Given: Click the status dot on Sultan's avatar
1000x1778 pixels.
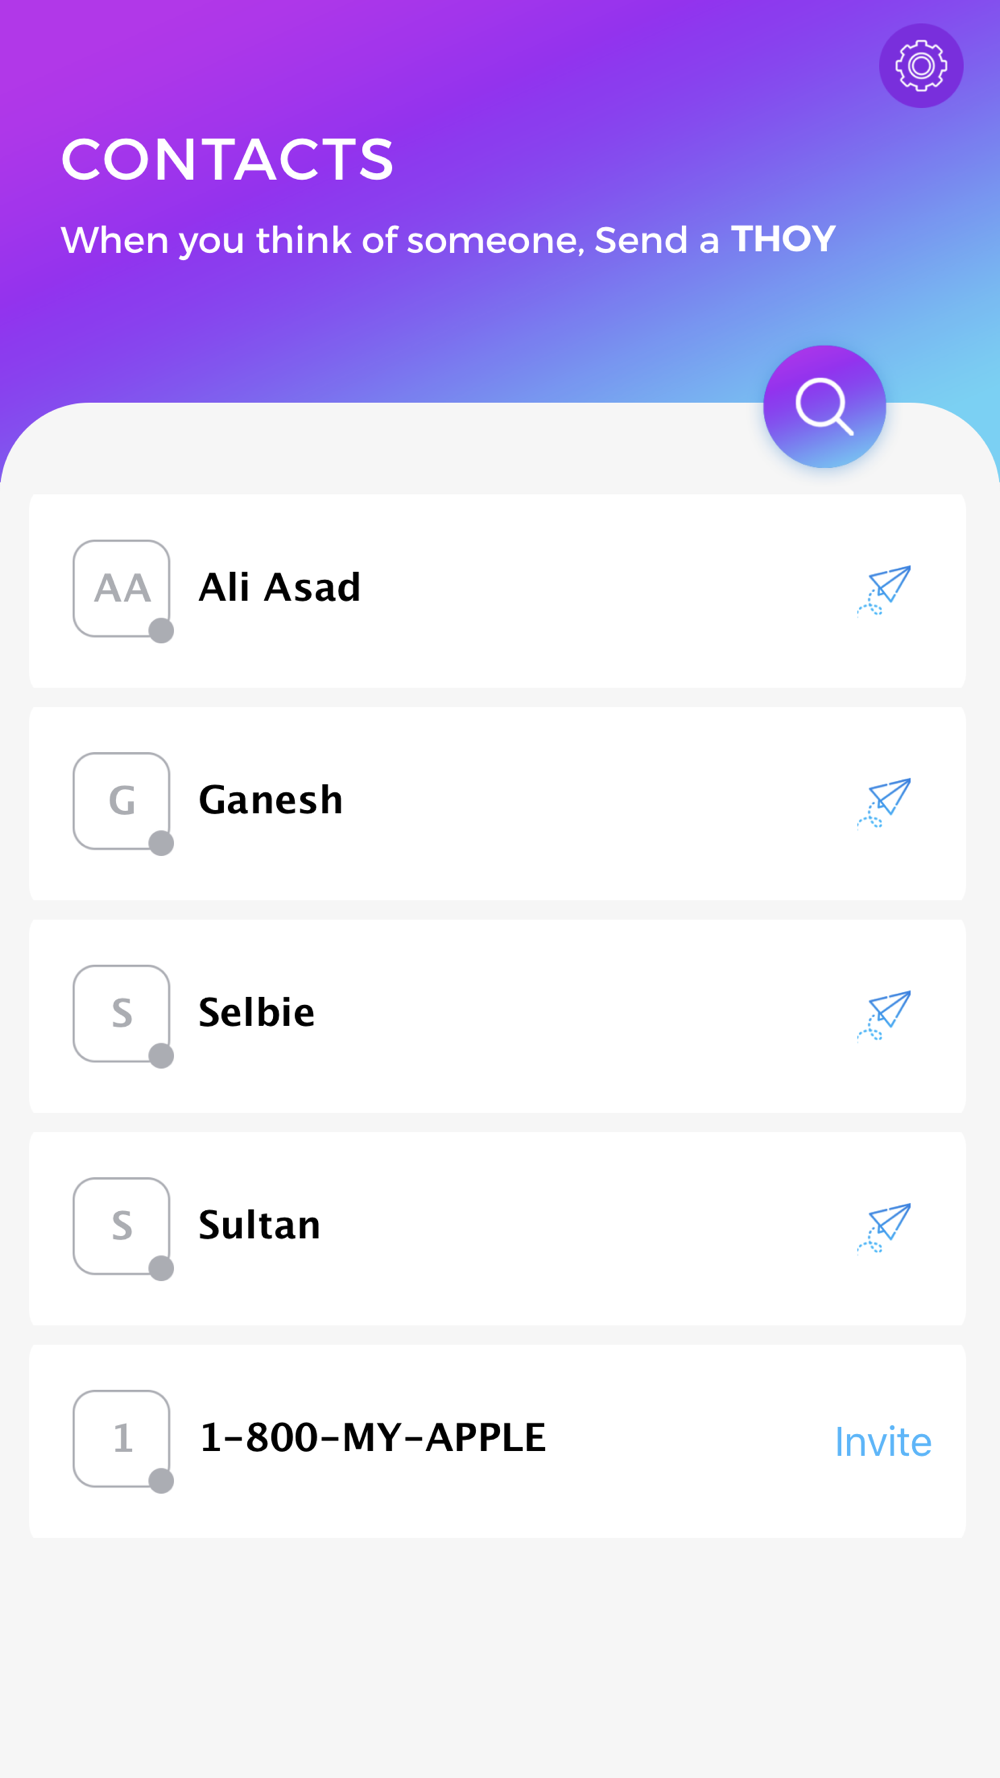Looking at the screenshot, I should (x=161, y=1268).
